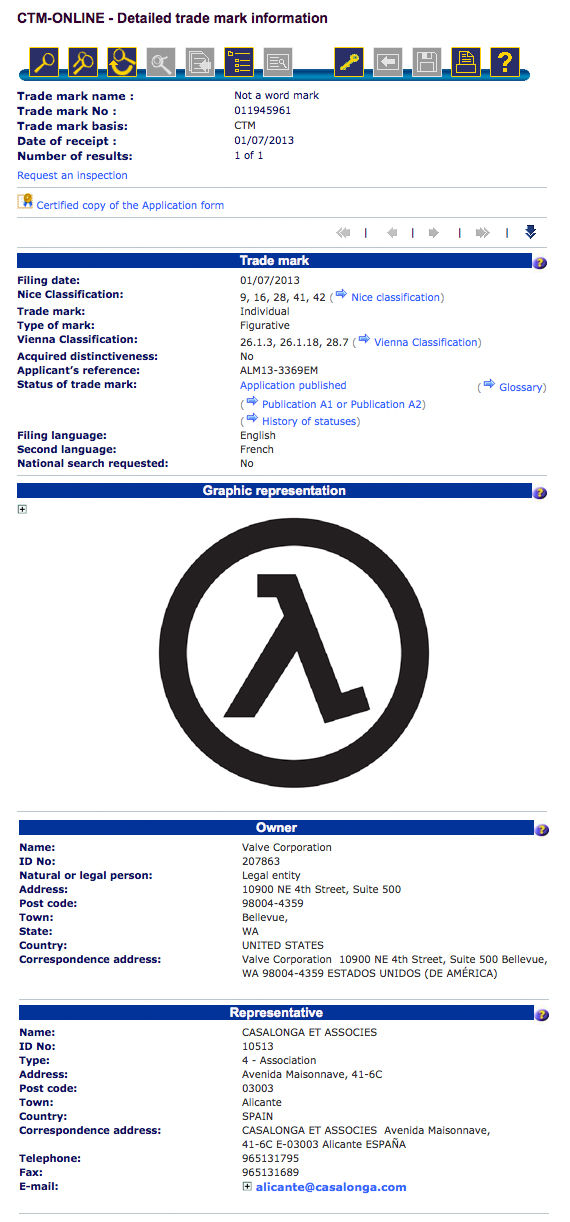Click owner ID number 207863
The height and width of the screenshot is (1222, 570).
(261, 861)
